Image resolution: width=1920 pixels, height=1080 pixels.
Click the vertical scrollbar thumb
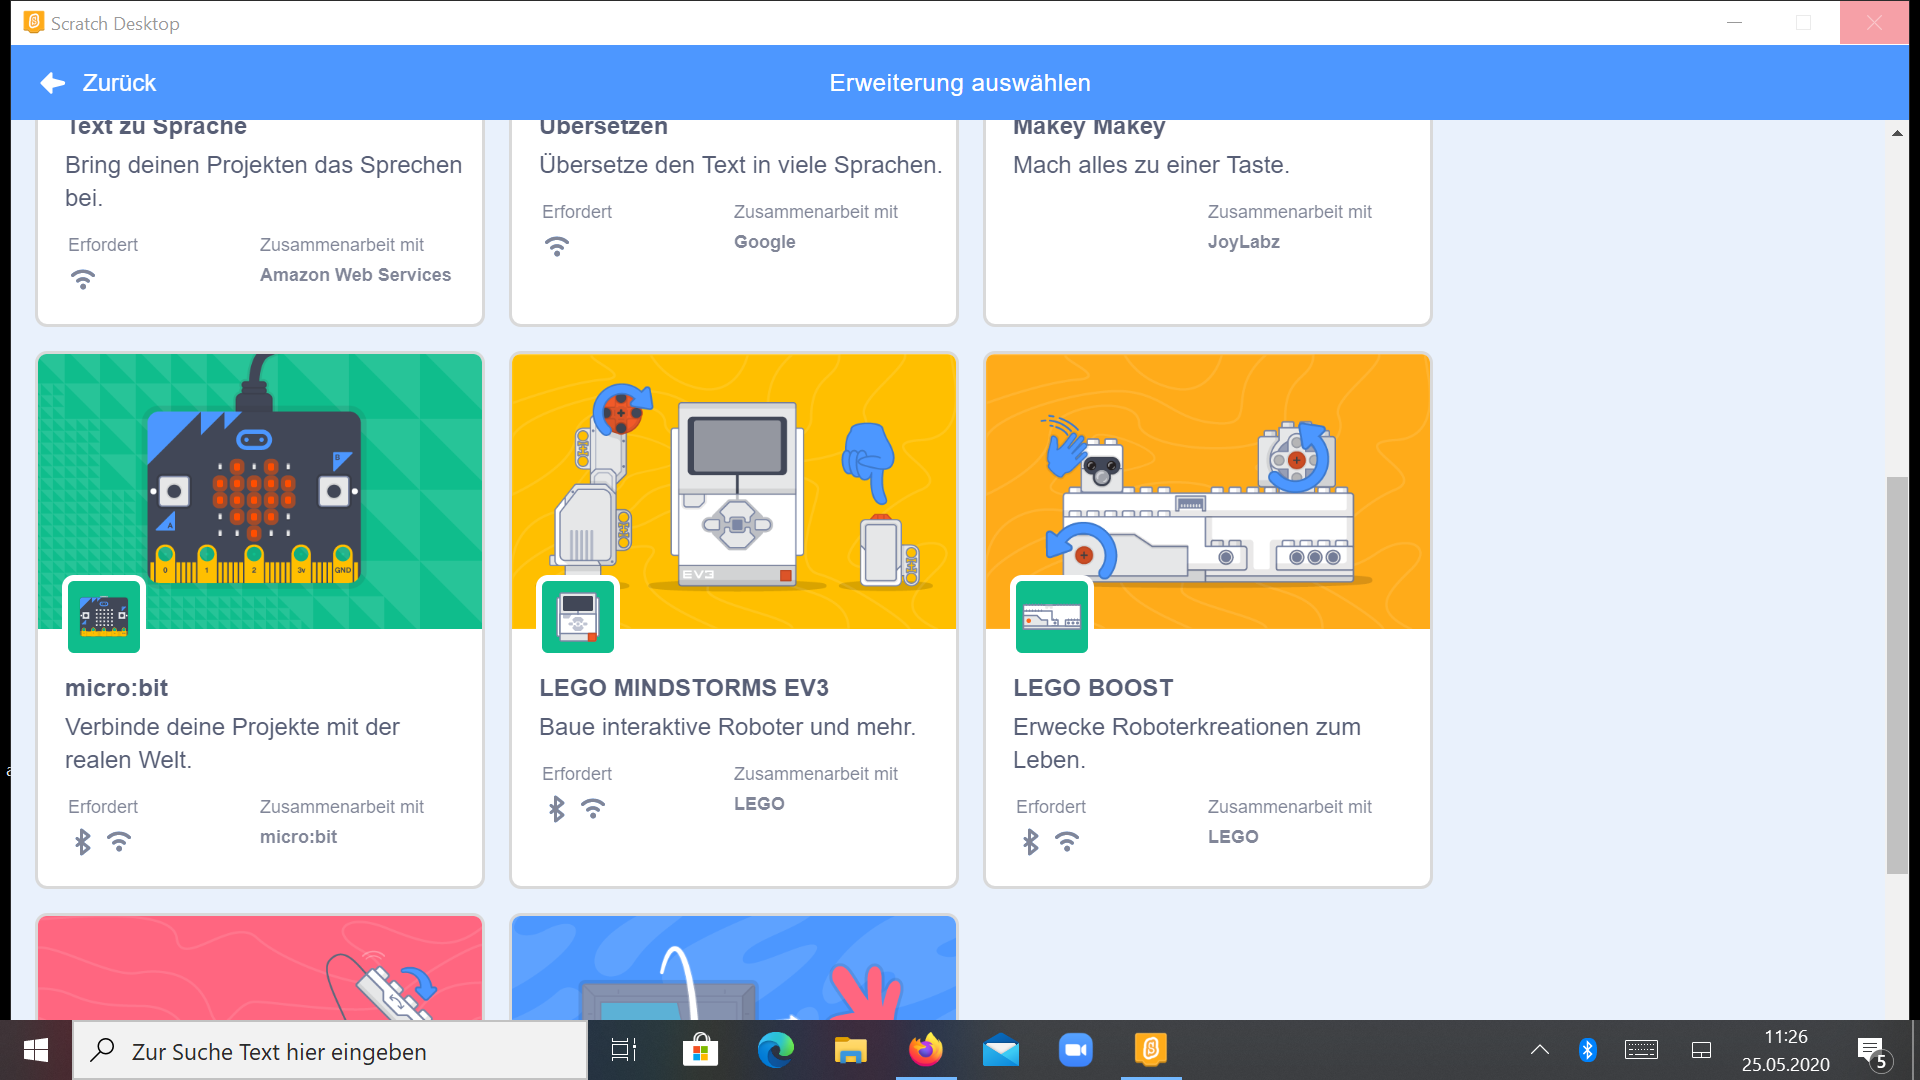(x=1897, y=676)
